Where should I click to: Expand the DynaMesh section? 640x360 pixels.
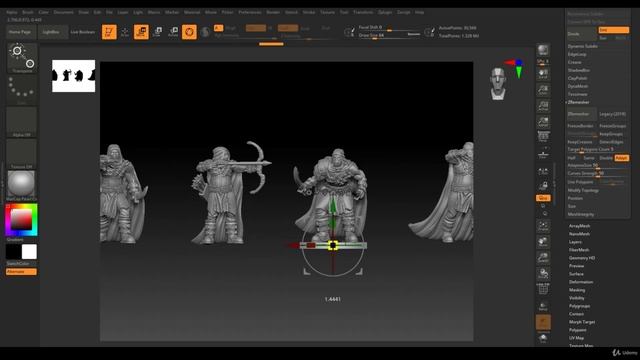pyautogui.click(x=578, y=86)
